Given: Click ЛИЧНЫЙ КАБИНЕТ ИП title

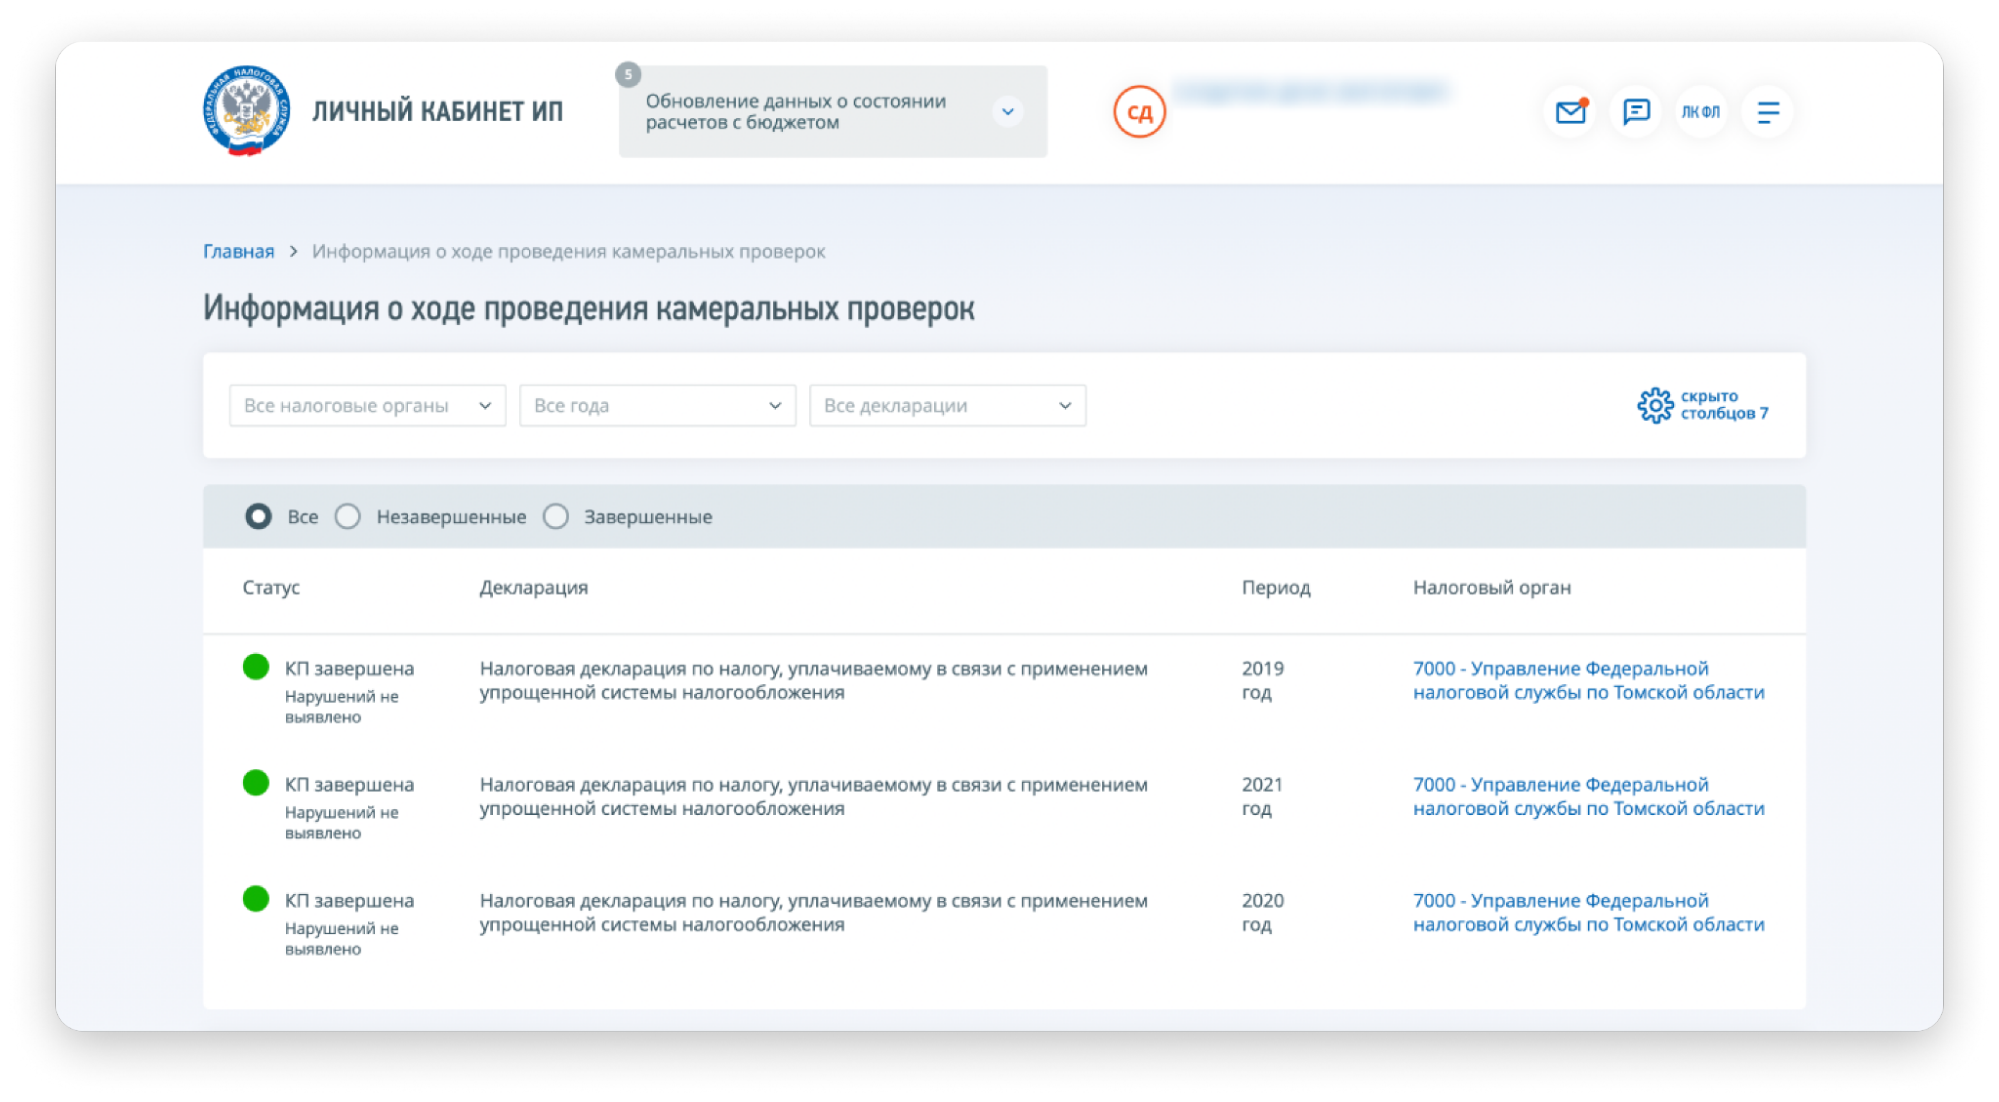Looking at the screenshot, I should coord(437,111).
